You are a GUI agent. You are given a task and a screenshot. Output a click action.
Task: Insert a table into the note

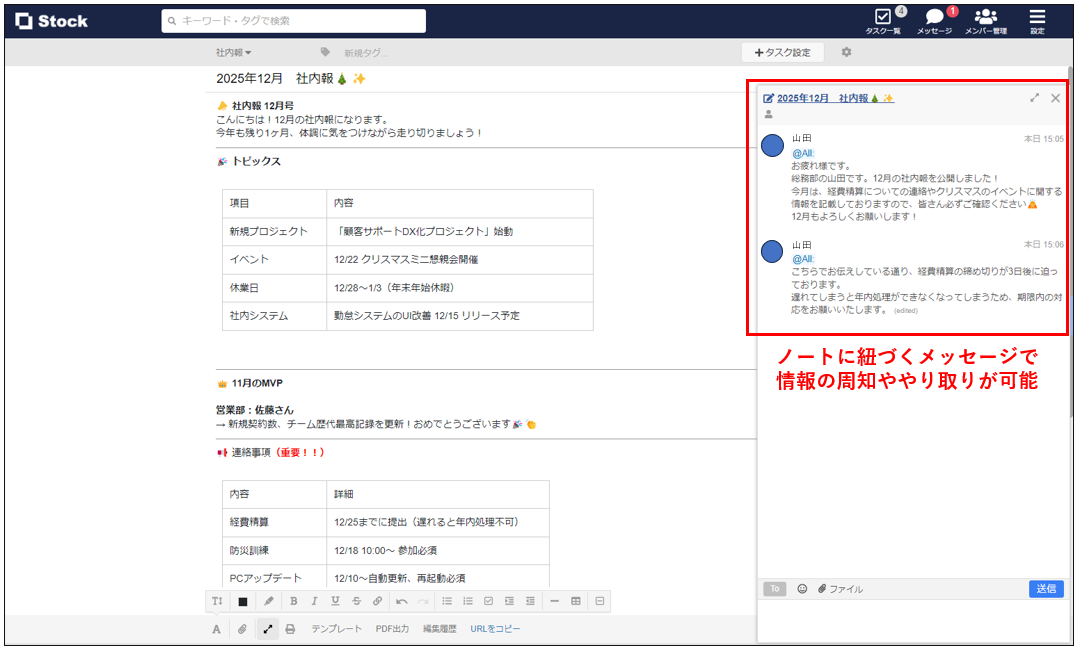tap(576, 601)
